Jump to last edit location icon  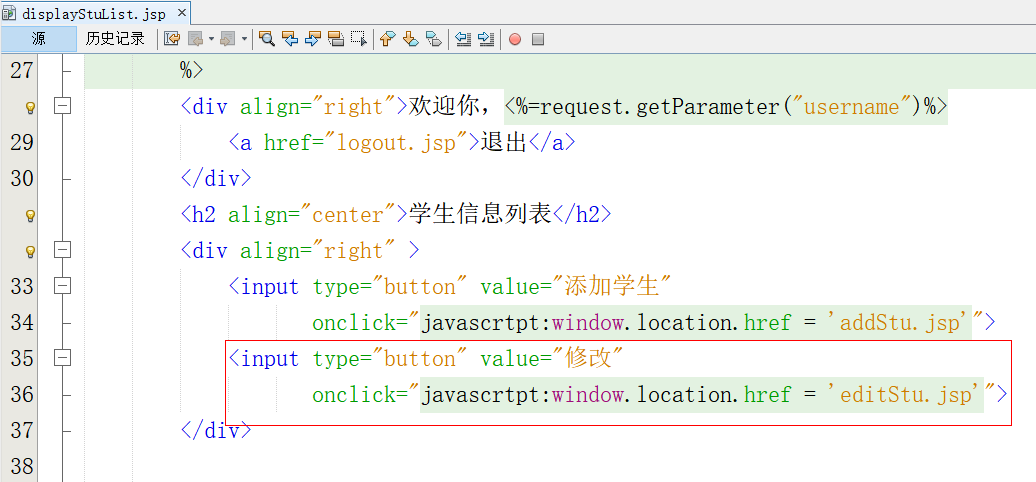172,40
